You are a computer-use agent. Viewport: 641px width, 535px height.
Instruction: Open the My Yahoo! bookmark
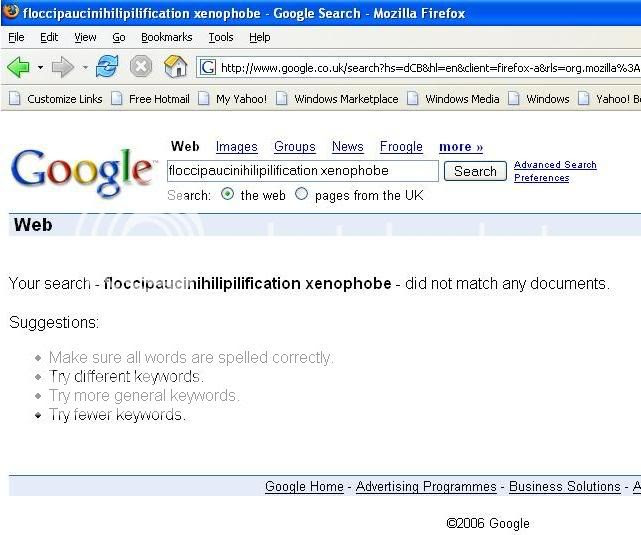pos(232,99)
